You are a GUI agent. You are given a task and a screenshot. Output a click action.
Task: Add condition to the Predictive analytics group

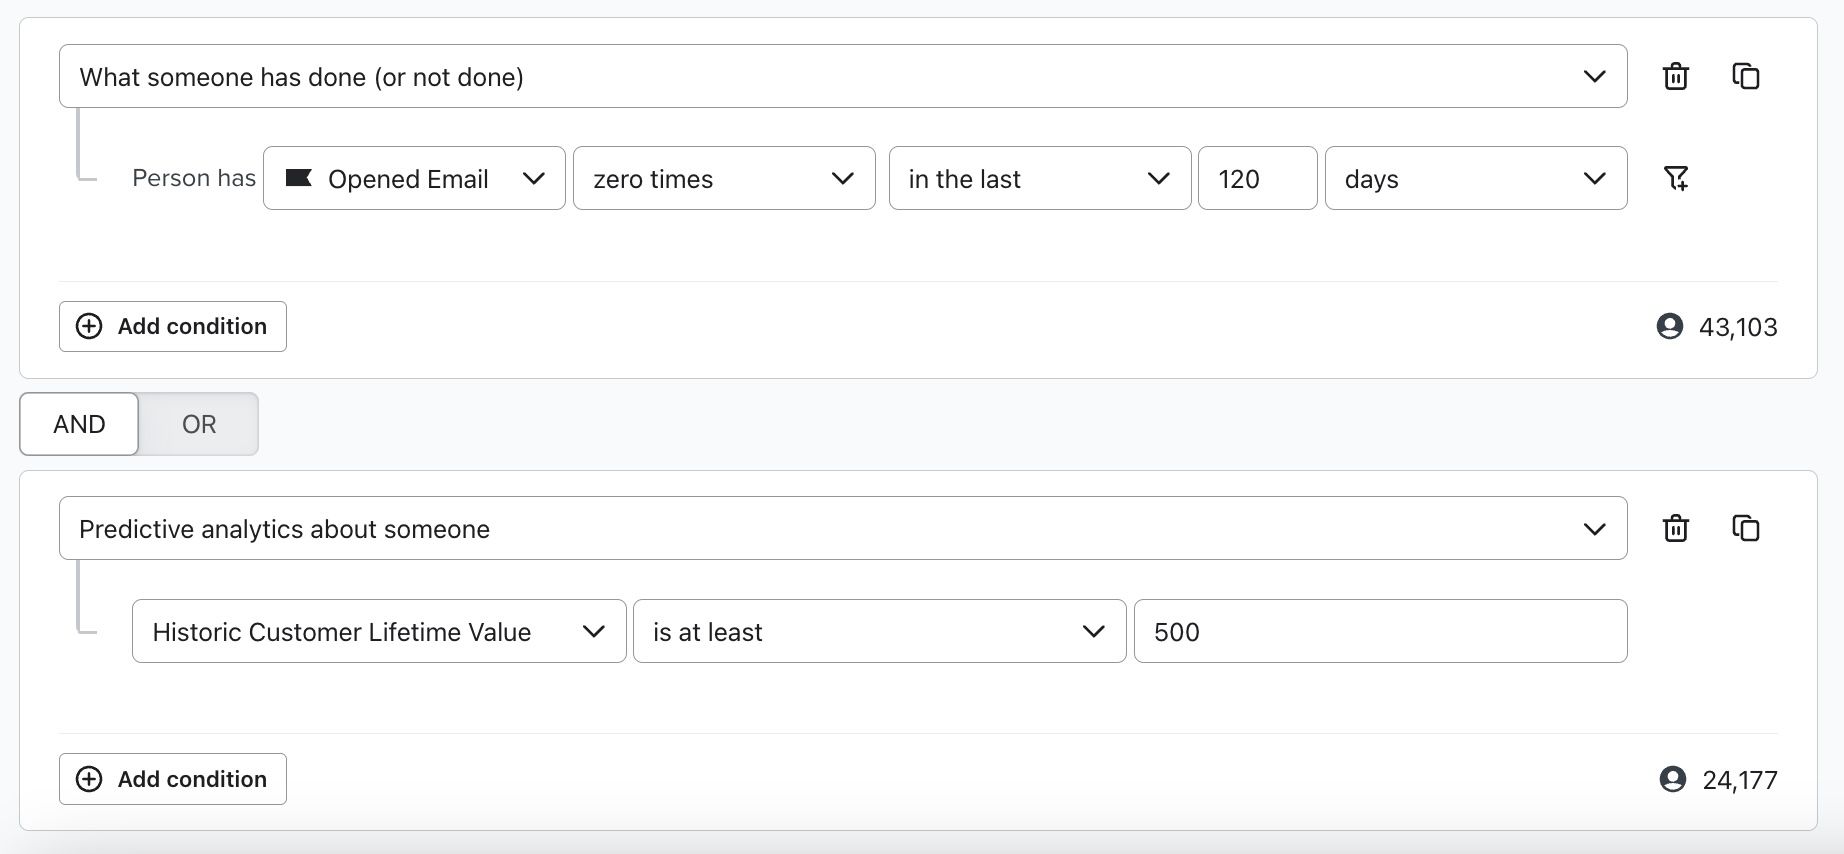point(173,779)
